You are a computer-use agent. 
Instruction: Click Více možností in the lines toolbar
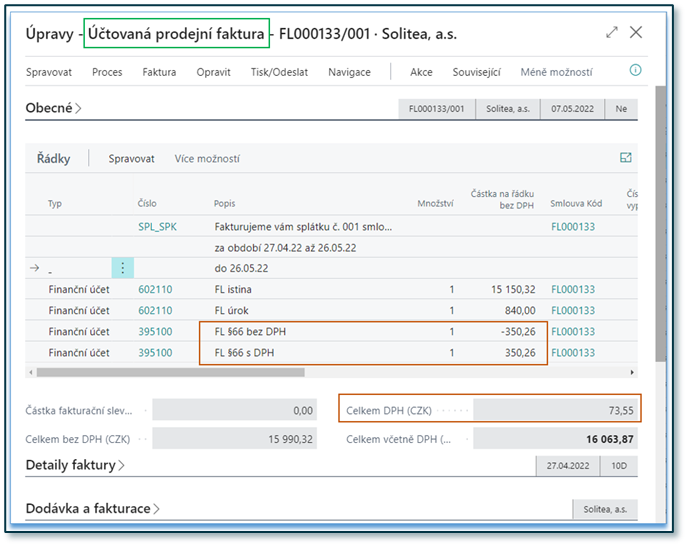click(x=207, y=158)
